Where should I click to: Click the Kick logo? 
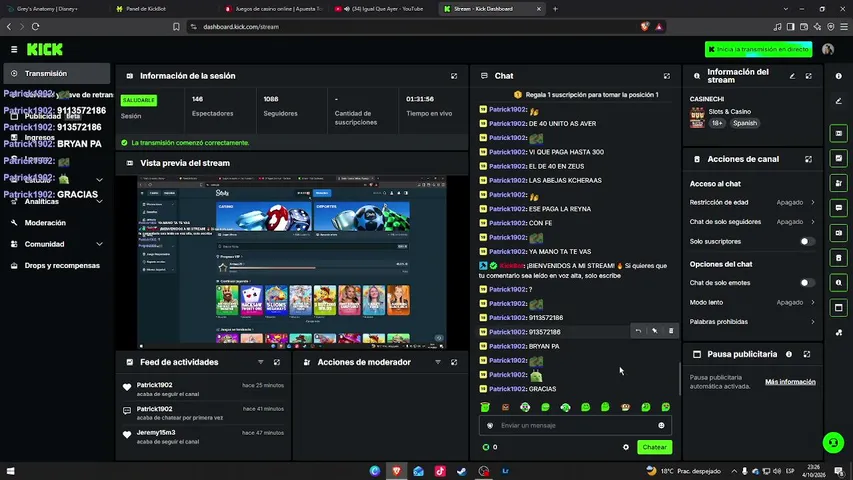click(x=45, y=50)
